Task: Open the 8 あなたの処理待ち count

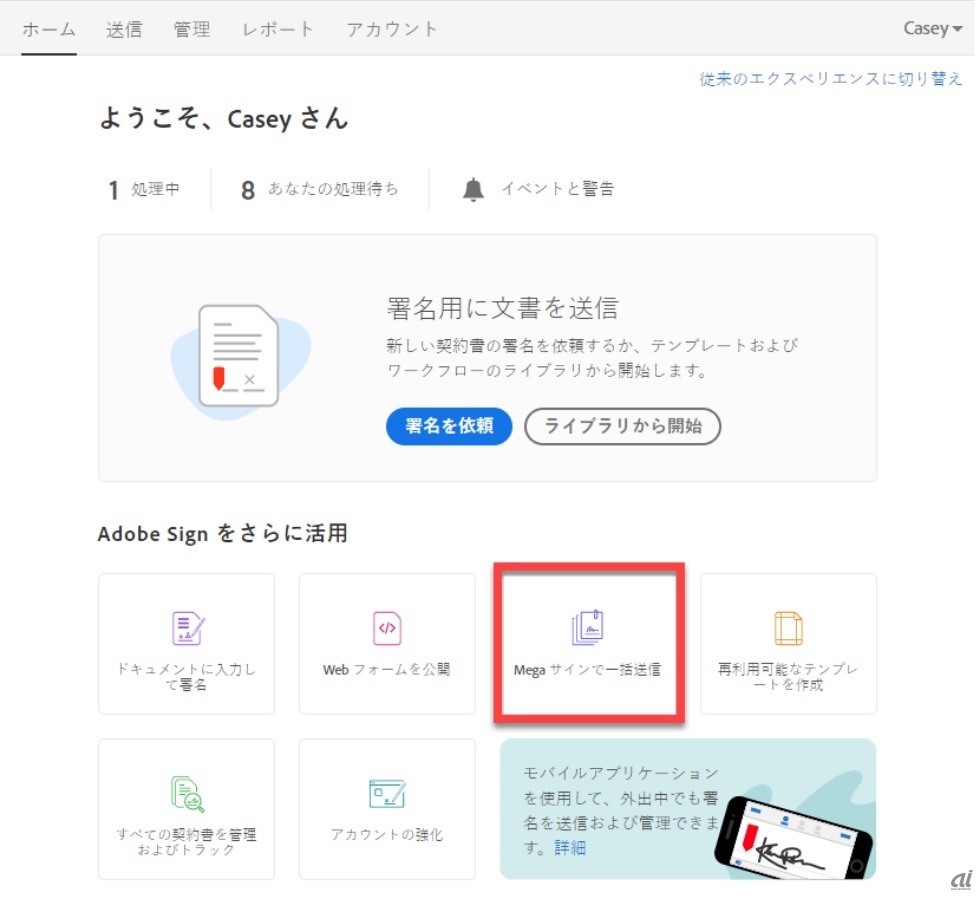Action: 319,189
